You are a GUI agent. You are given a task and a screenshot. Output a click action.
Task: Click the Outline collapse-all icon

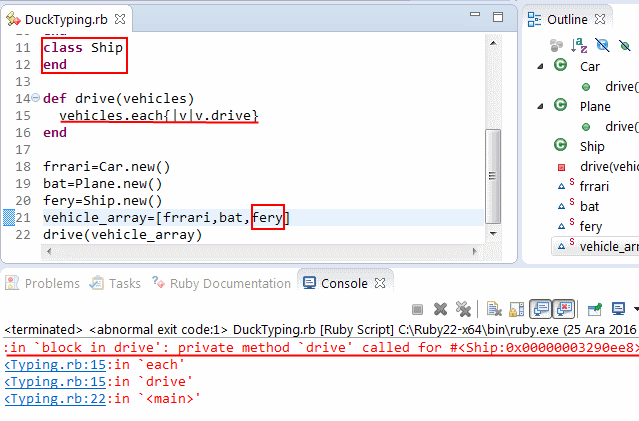point(556,45)
